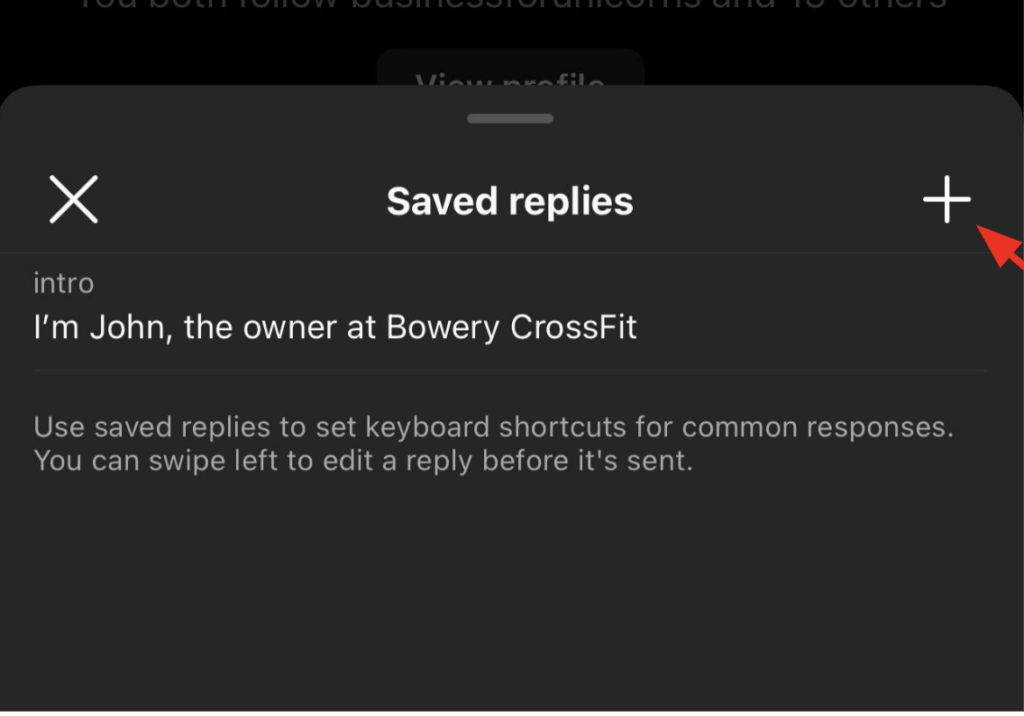Viewport: 1024px width, 716px height.
Task: Click header space between X and title
Action: pyautogui.click(x=240, y=201)
